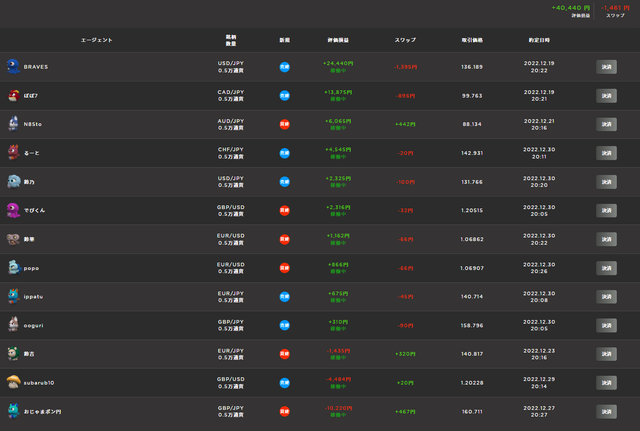Click the red badge in the 1.06862 row
Viewport: 640px width, 431px height.
(x=284, y=239)
